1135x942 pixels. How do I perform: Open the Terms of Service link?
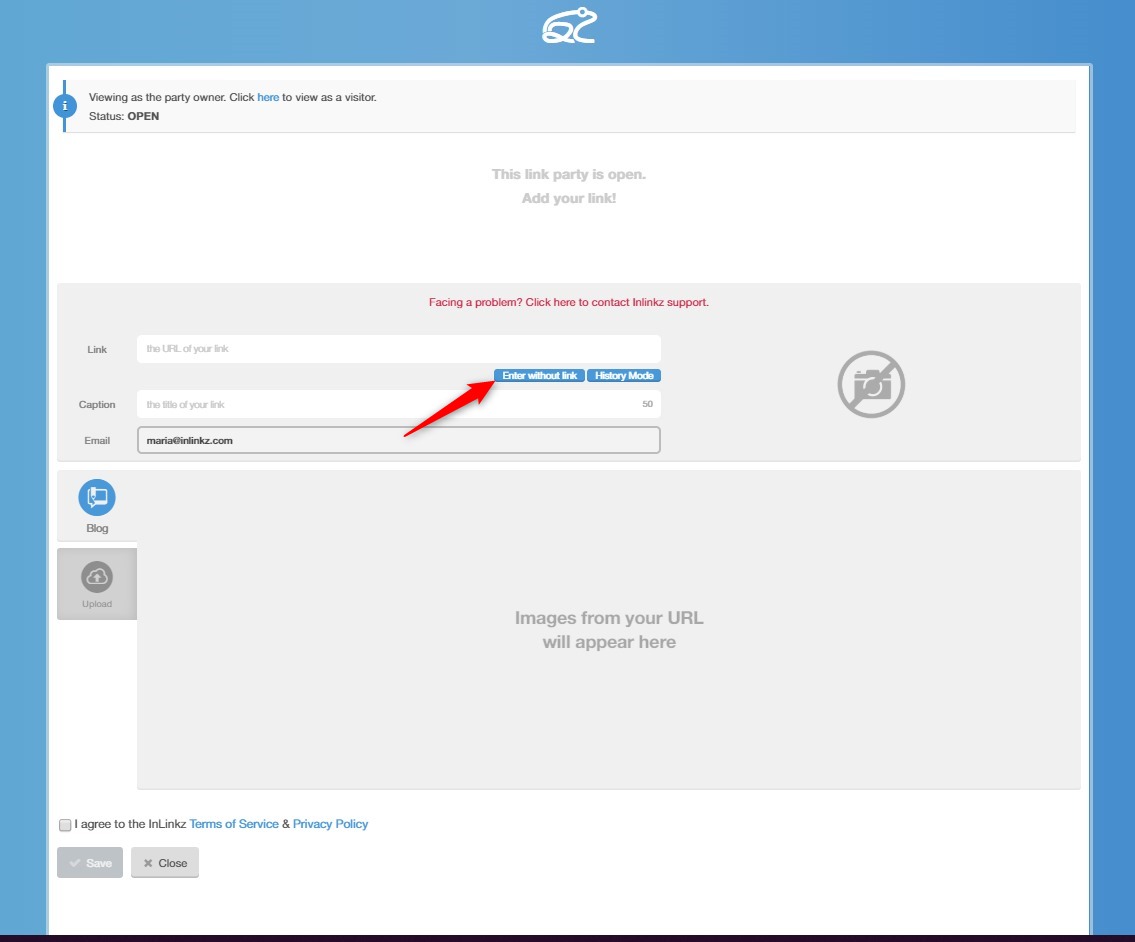click(x=234, y=824)
